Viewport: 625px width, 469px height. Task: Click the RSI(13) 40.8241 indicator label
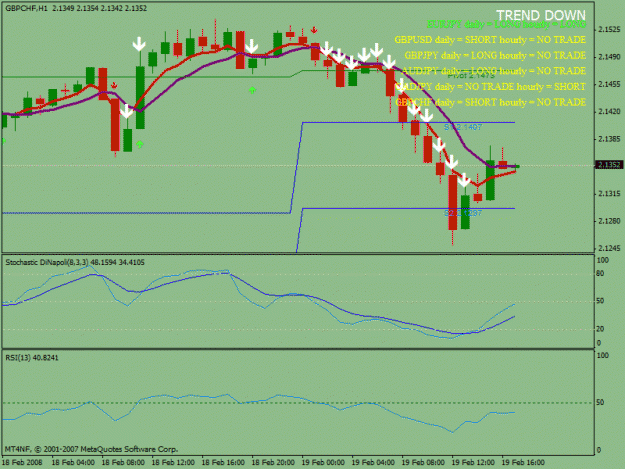click(32, 358)
